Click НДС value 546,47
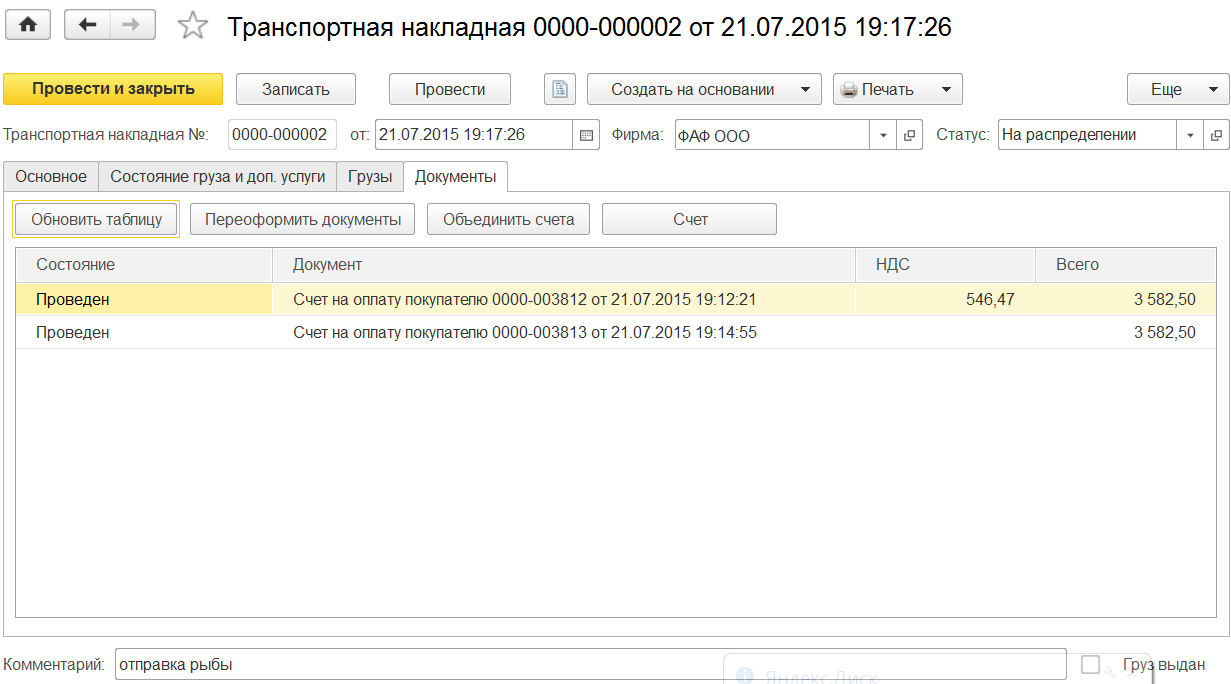 click(x=990, y=299)
